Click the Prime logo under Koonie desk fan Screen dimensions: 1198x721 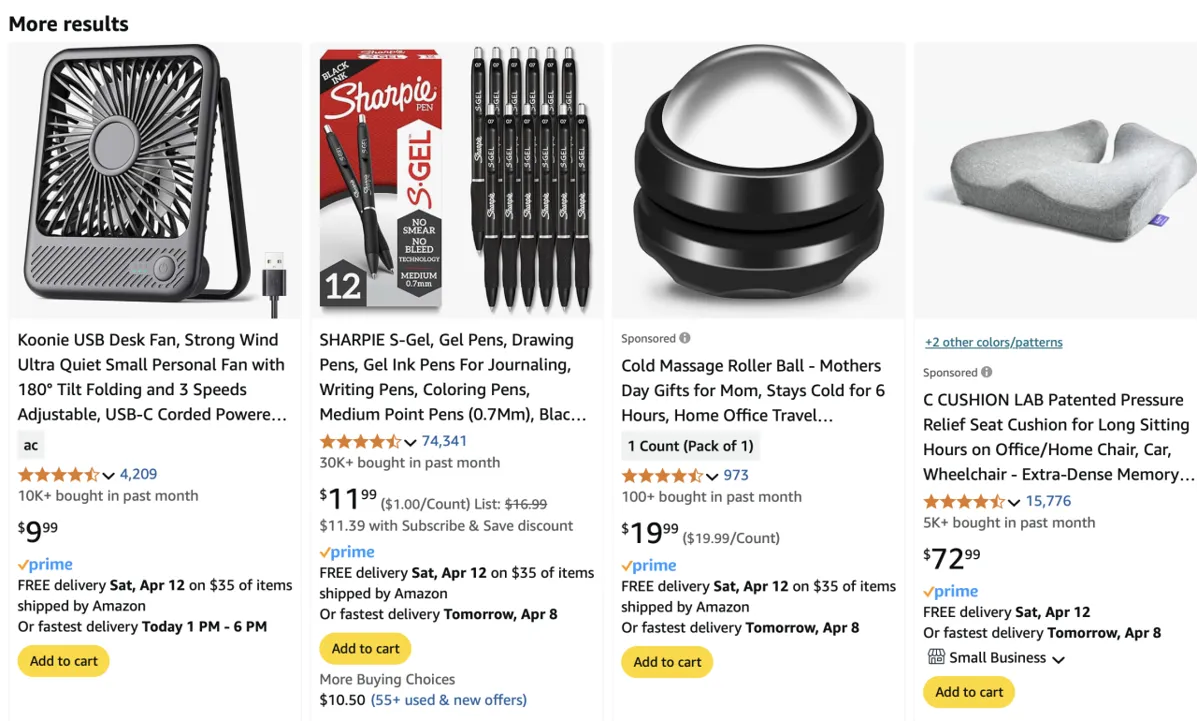pyautogui.click(x=45, y=565)
